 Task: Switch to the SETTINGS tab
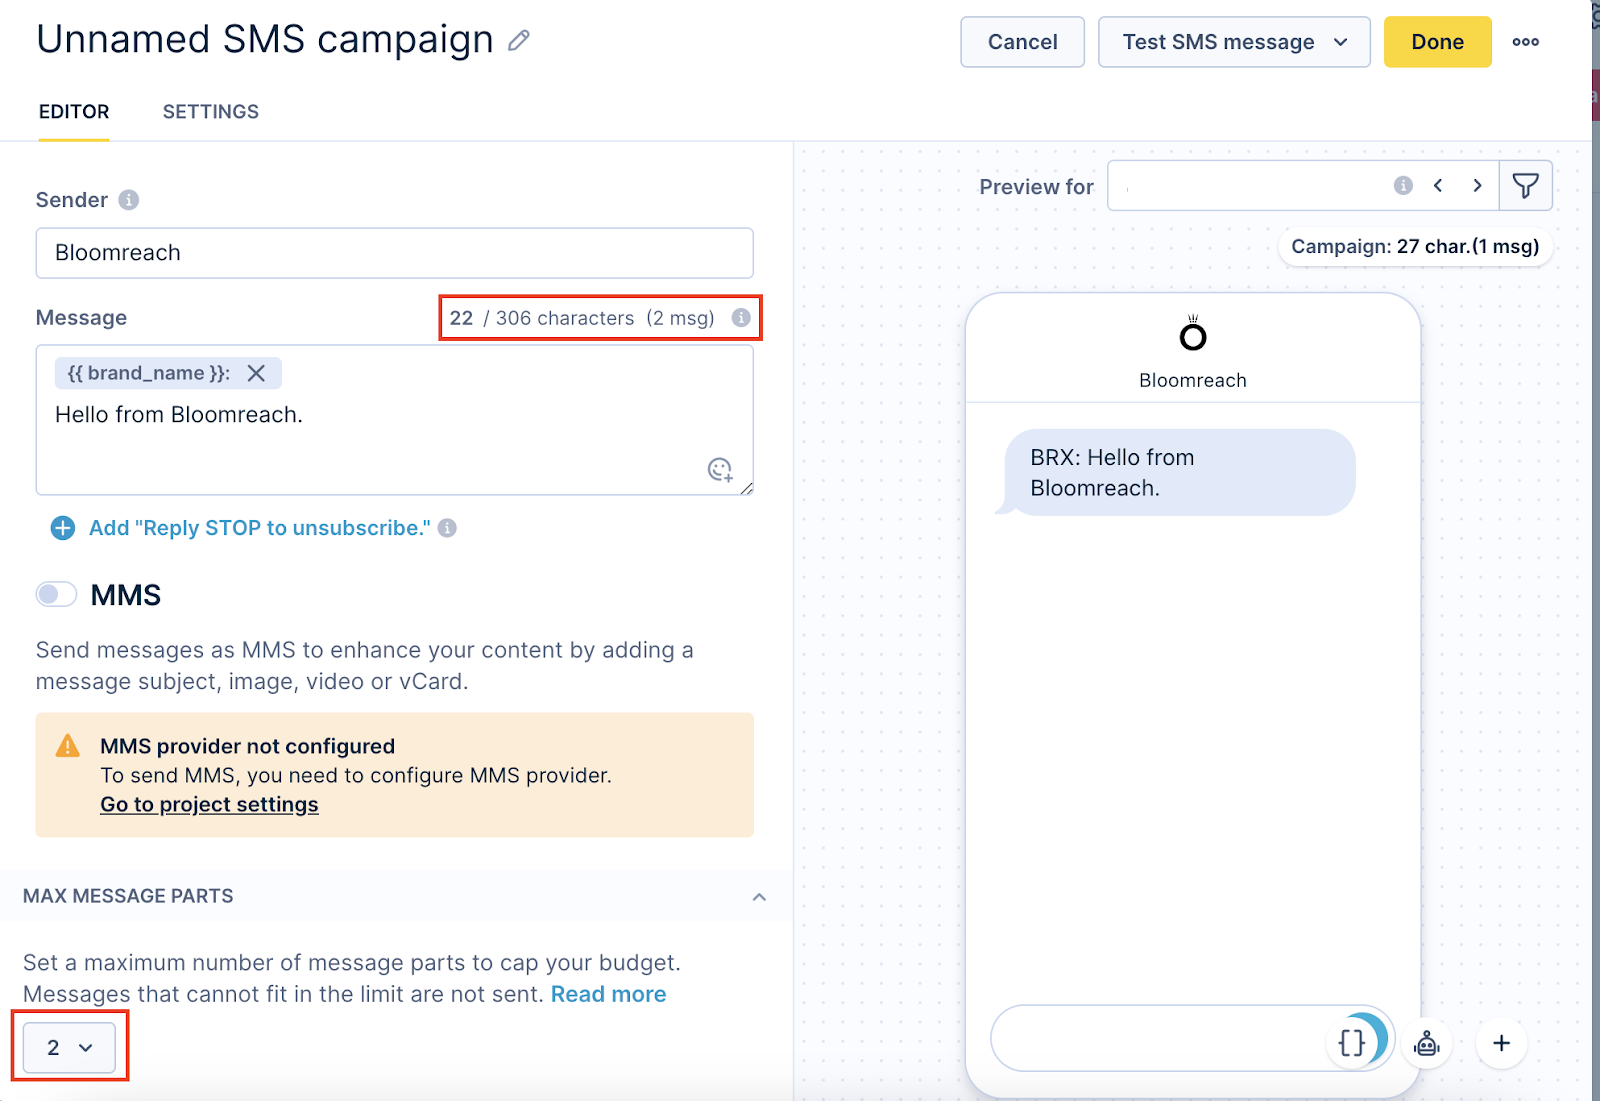point(210,111)
